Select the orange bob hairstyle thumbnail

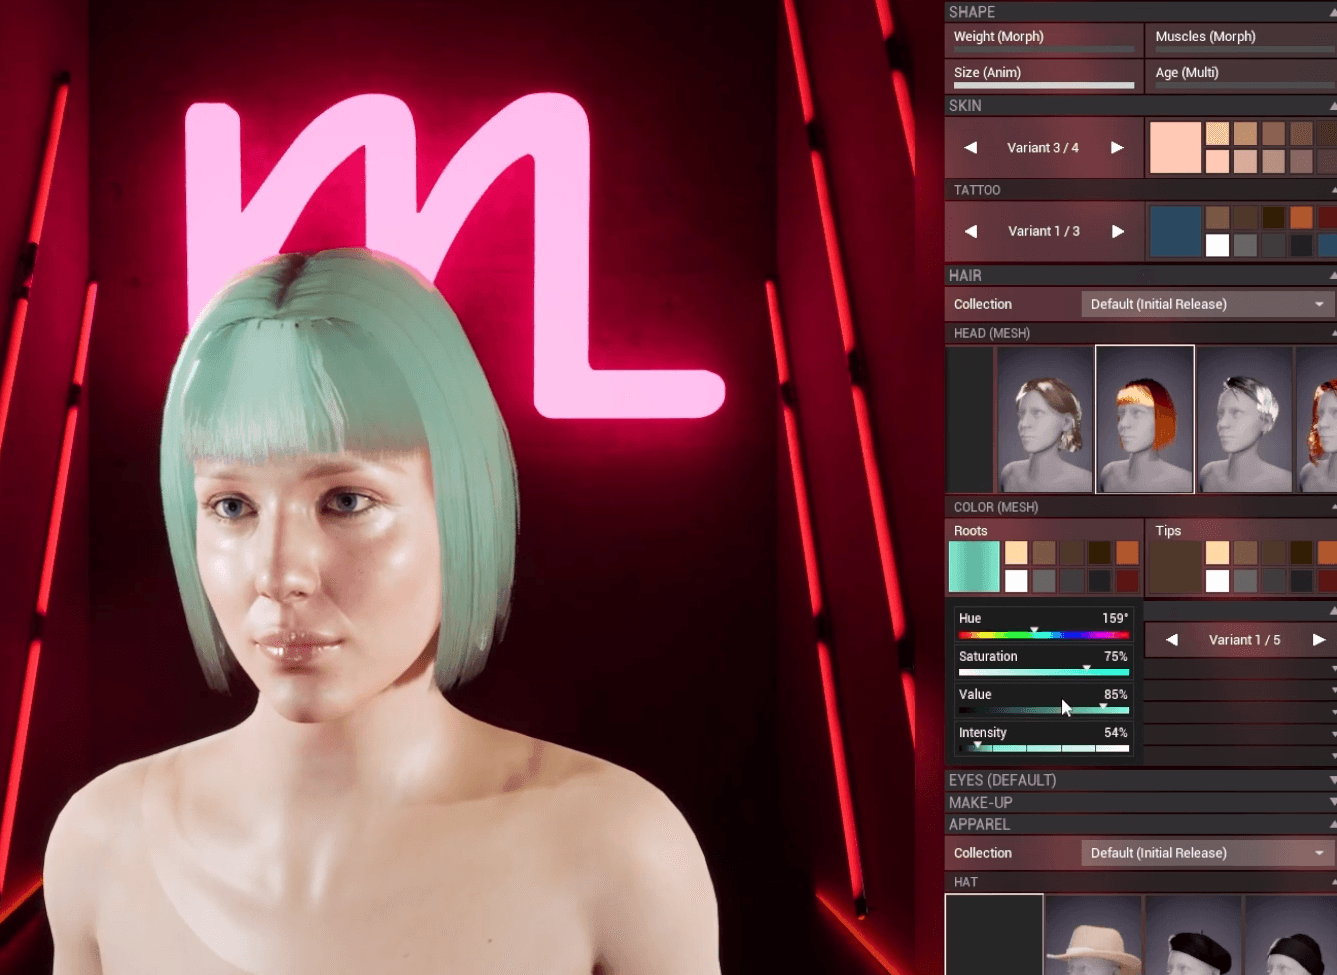pos(1145,419)
